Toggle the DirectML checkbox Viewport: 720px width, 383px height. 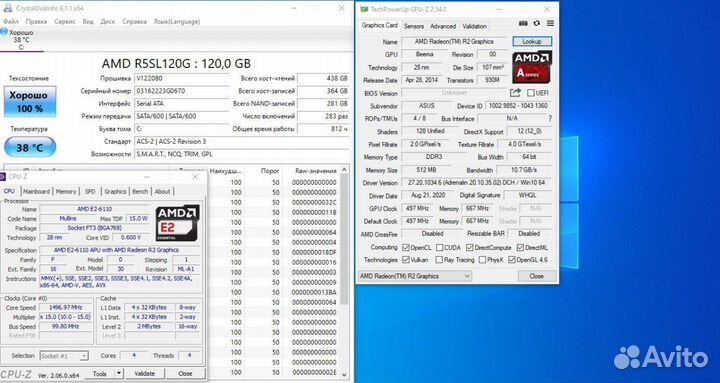tap(520, 248)
